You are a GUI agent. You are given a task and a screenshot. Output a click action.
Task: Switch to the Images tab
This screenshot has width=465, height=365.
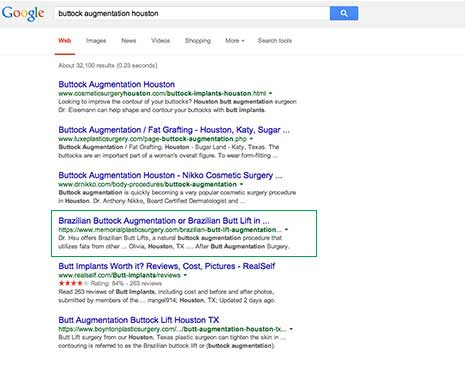(x=96, y=41)
